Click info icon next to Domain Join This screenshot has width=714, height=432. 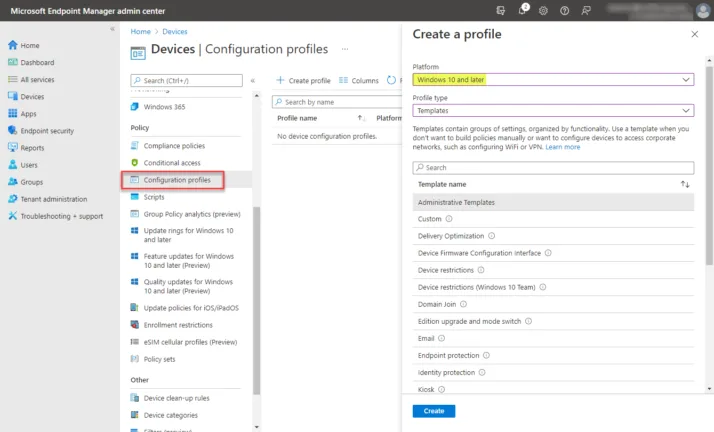tap(463, 304)
